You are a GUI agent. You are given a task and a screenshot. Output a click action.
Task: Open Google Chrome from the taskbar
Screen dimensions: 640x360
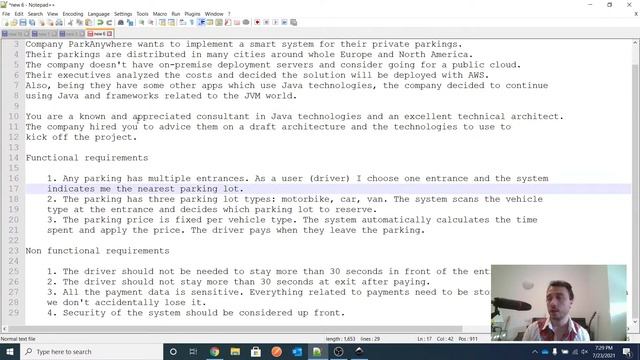point(215,351)
